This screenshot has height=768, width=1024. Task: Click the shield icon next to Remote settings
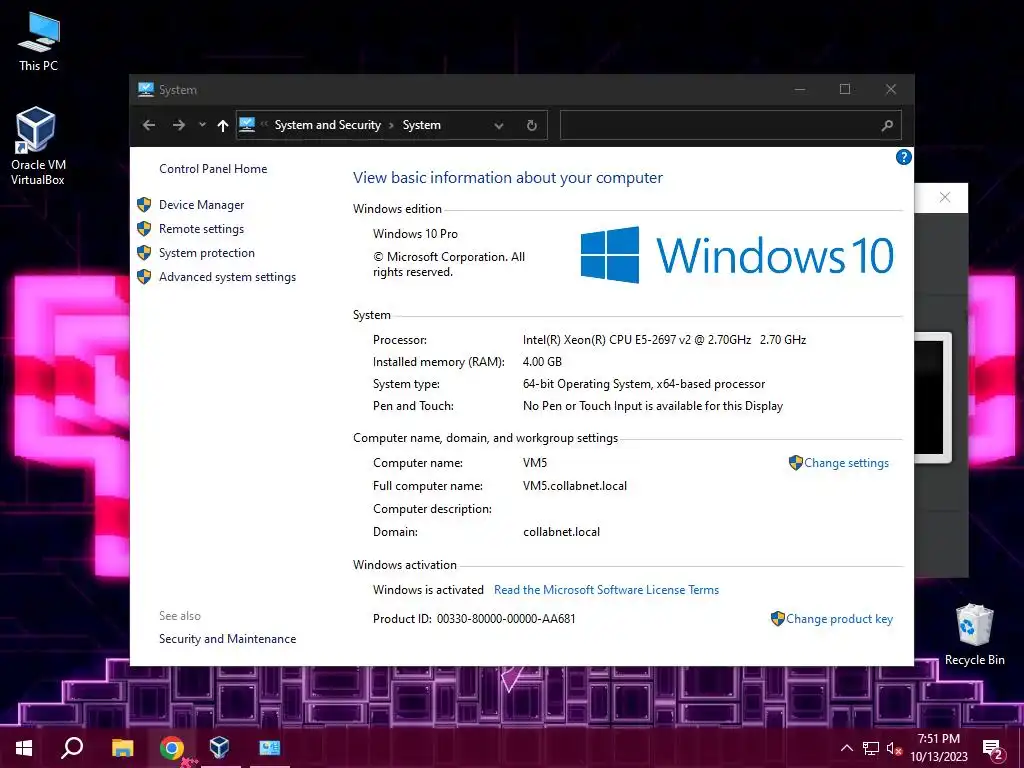[144, 229]
